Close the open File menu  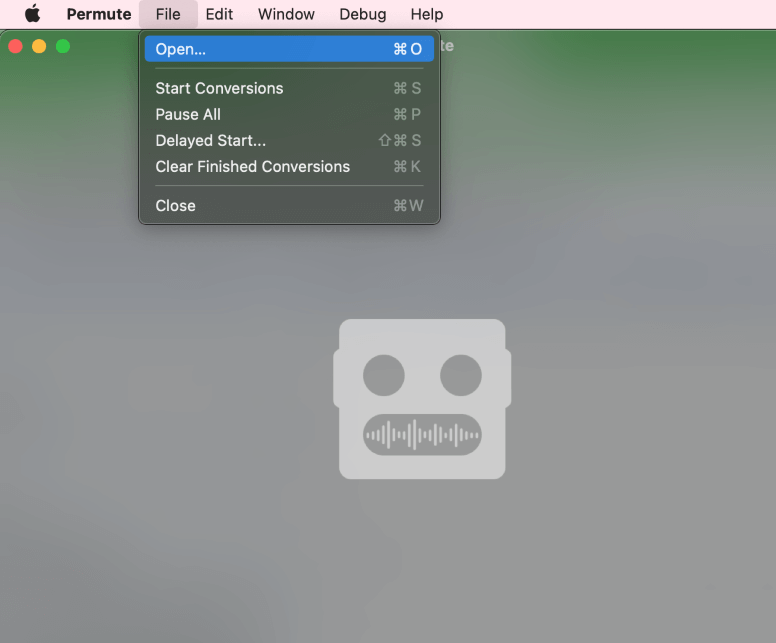(168, 14)
